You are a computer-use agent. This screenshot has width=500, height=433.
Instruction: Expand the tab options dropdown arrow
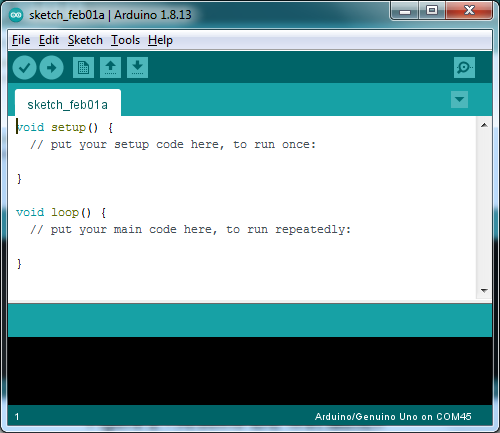point(459,99)
